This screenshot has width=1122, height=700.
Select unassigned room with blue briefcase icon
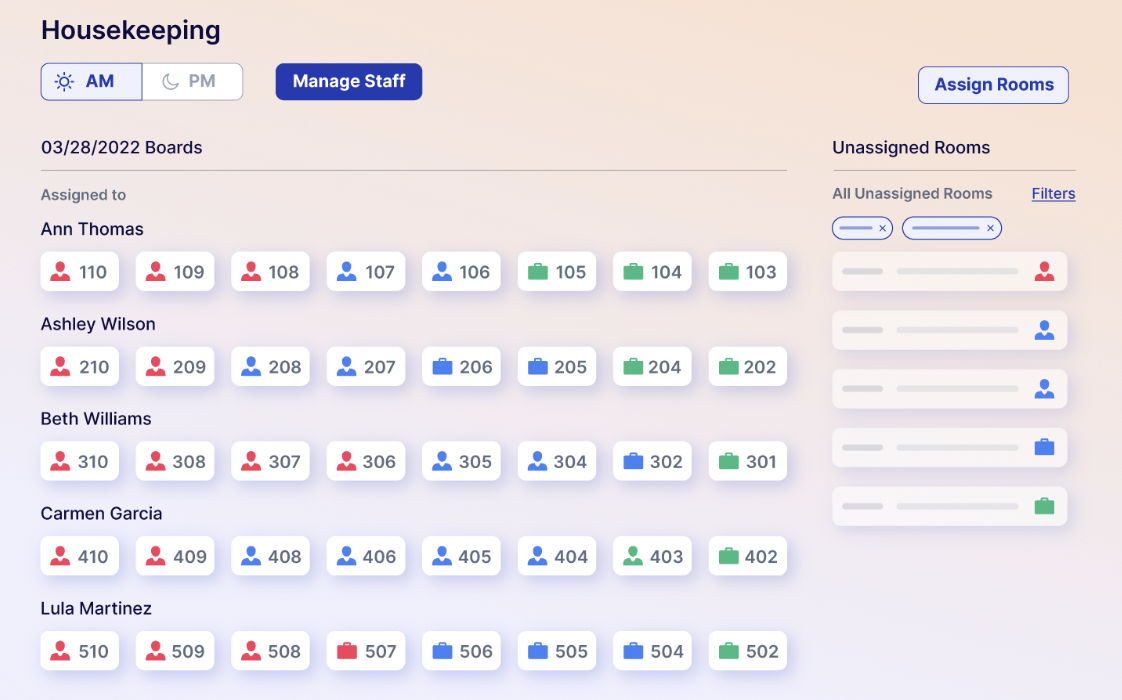[x=950, y=447]
